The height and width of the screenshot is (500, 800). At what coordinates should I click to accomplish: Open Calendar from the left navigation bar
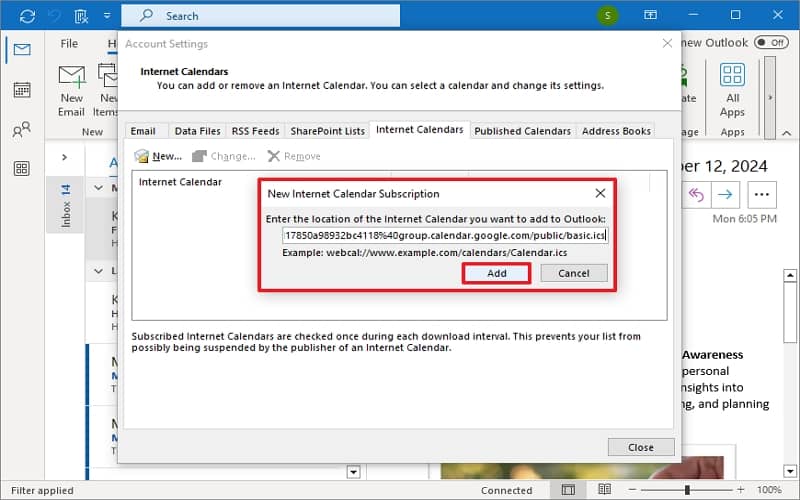click(22, 90)
